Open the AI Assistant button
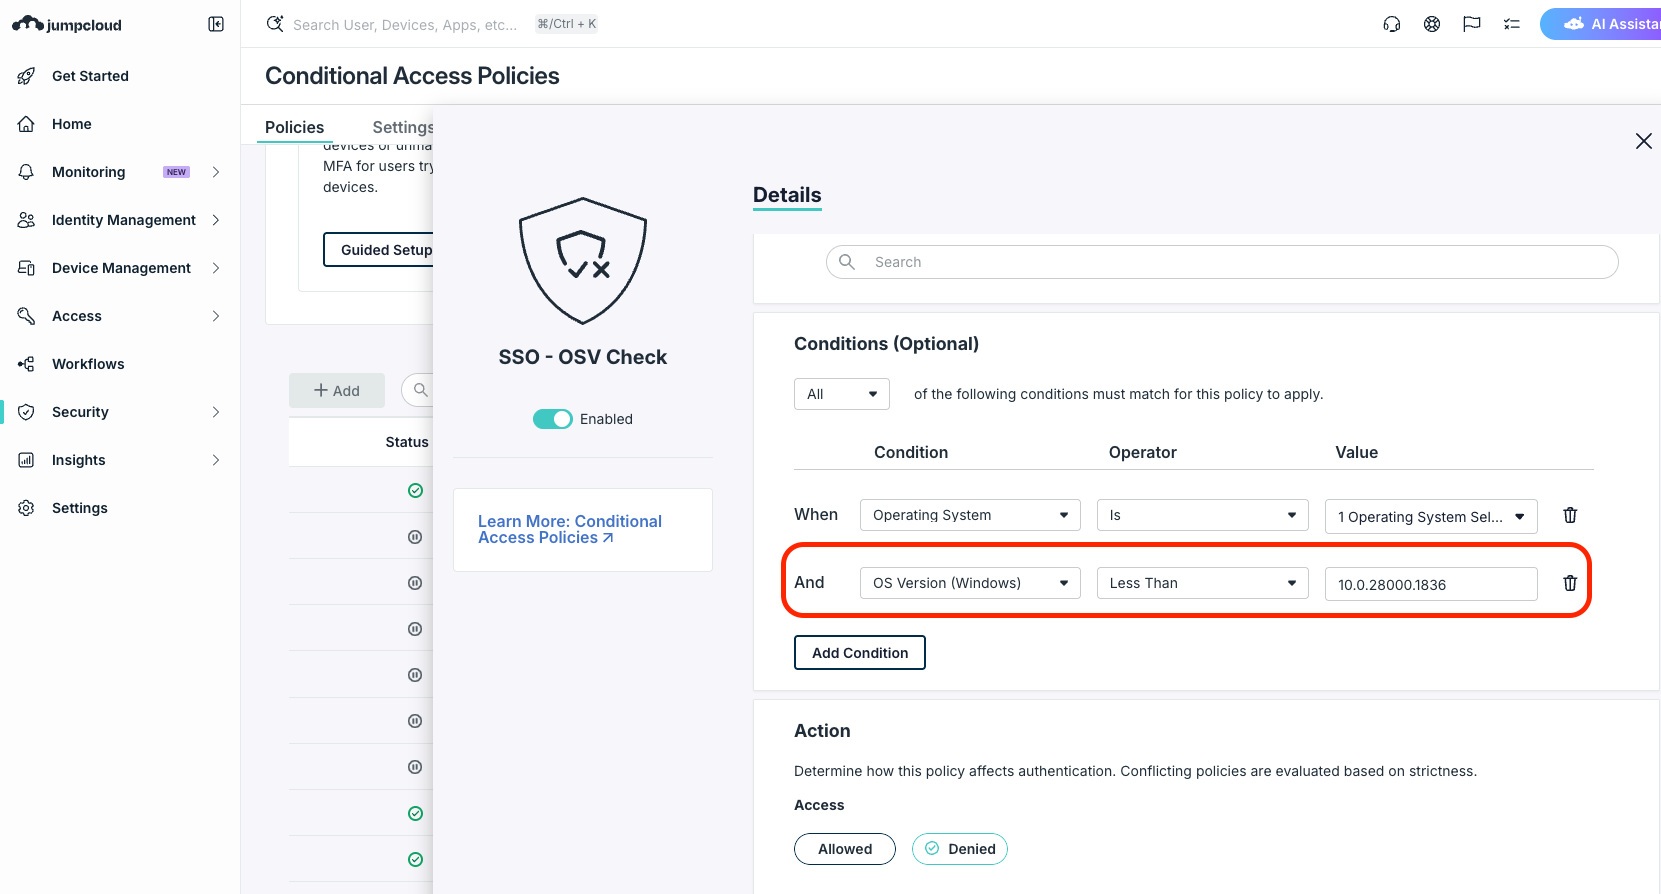This screenshot has height=894, width=1661. pos(1601,24)
